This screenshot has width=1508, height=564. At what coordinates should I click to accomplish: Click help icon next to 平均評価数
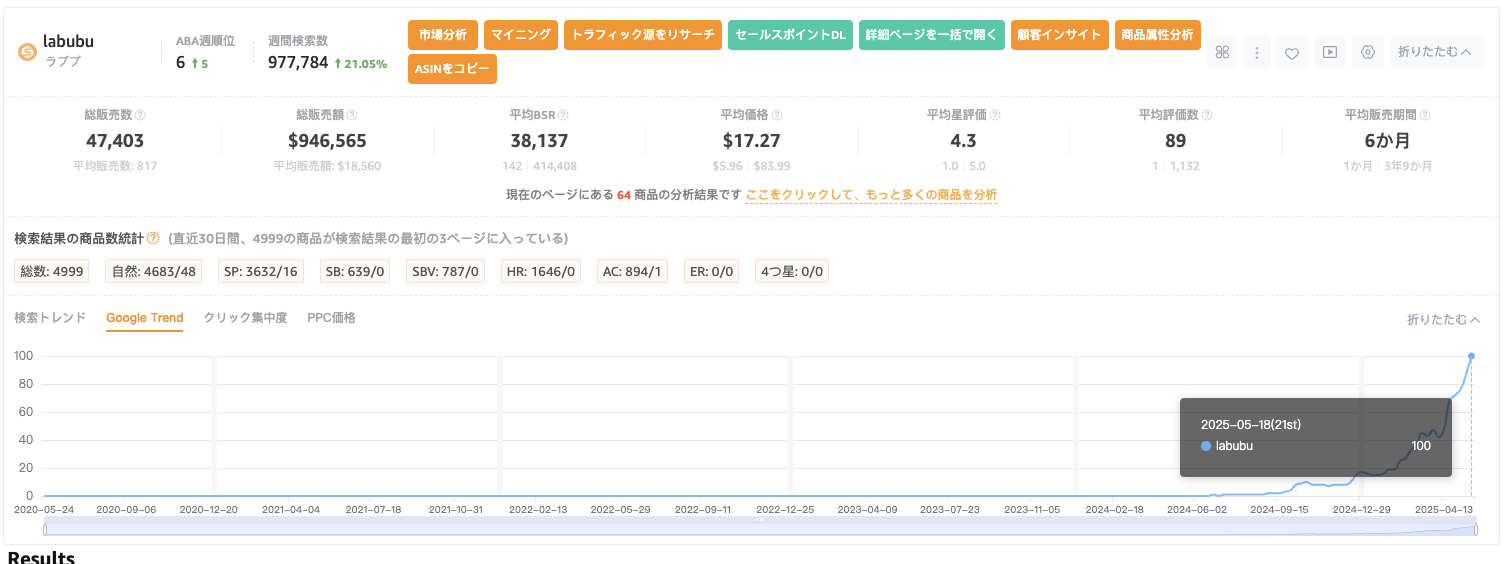coord(1207,115)
